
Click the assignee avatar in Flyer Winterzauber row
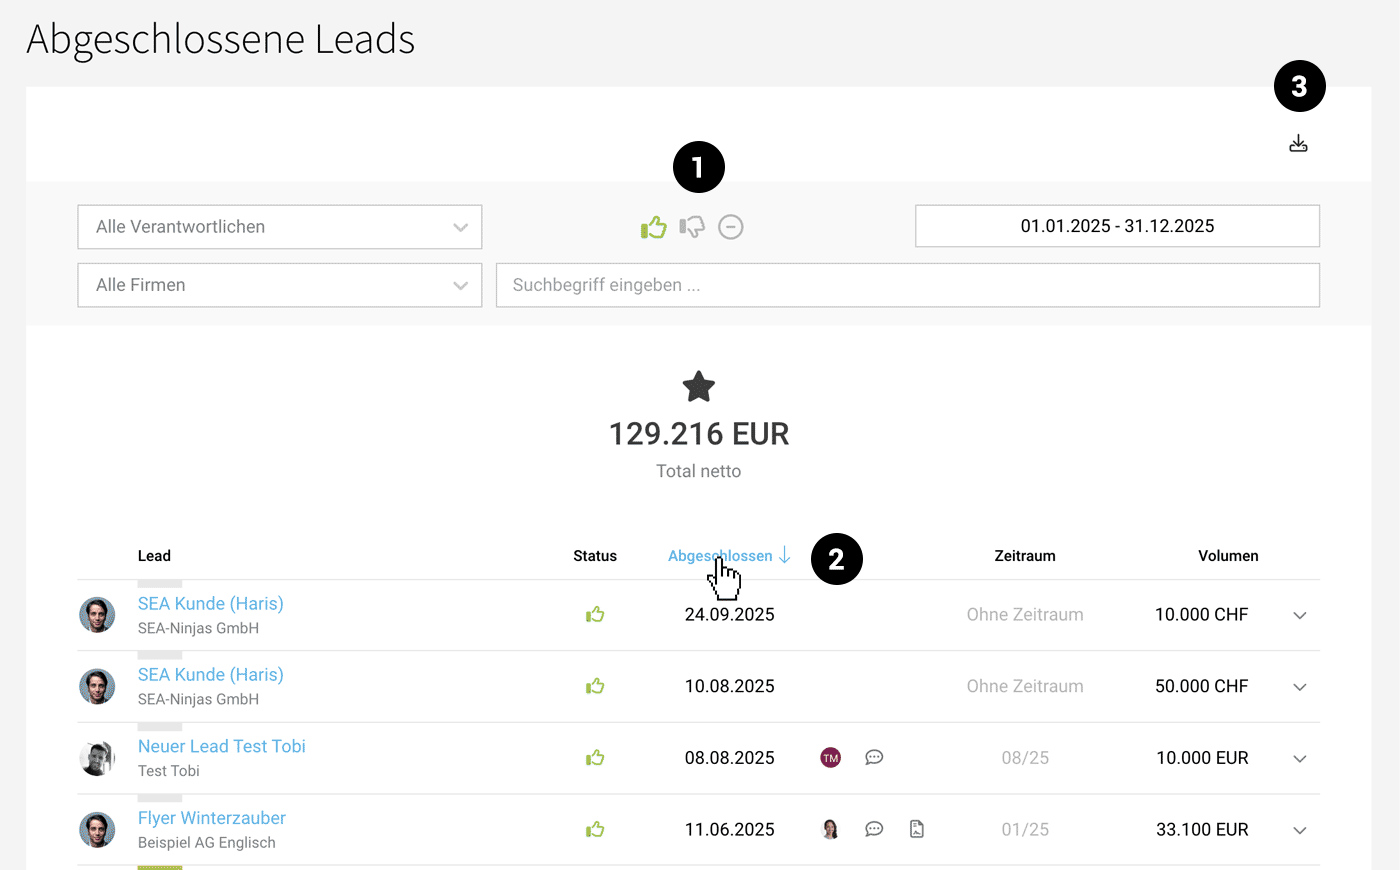830,829
